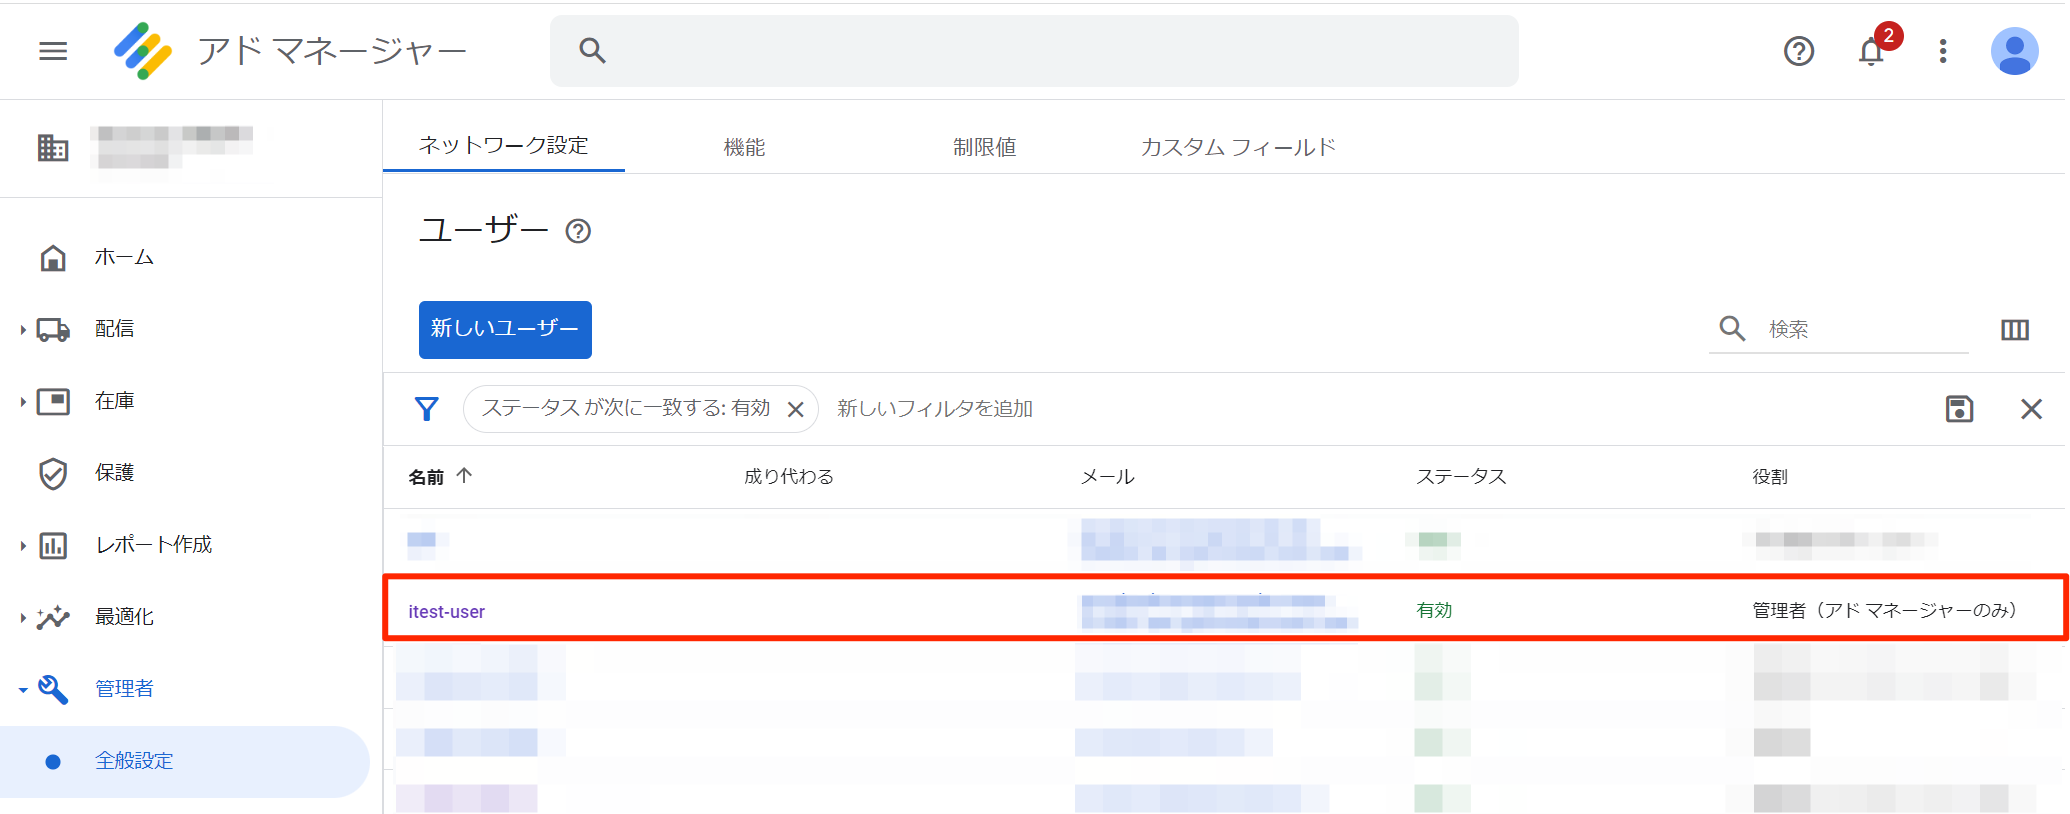Open 配信 in sidebar

tap(115, 329)
